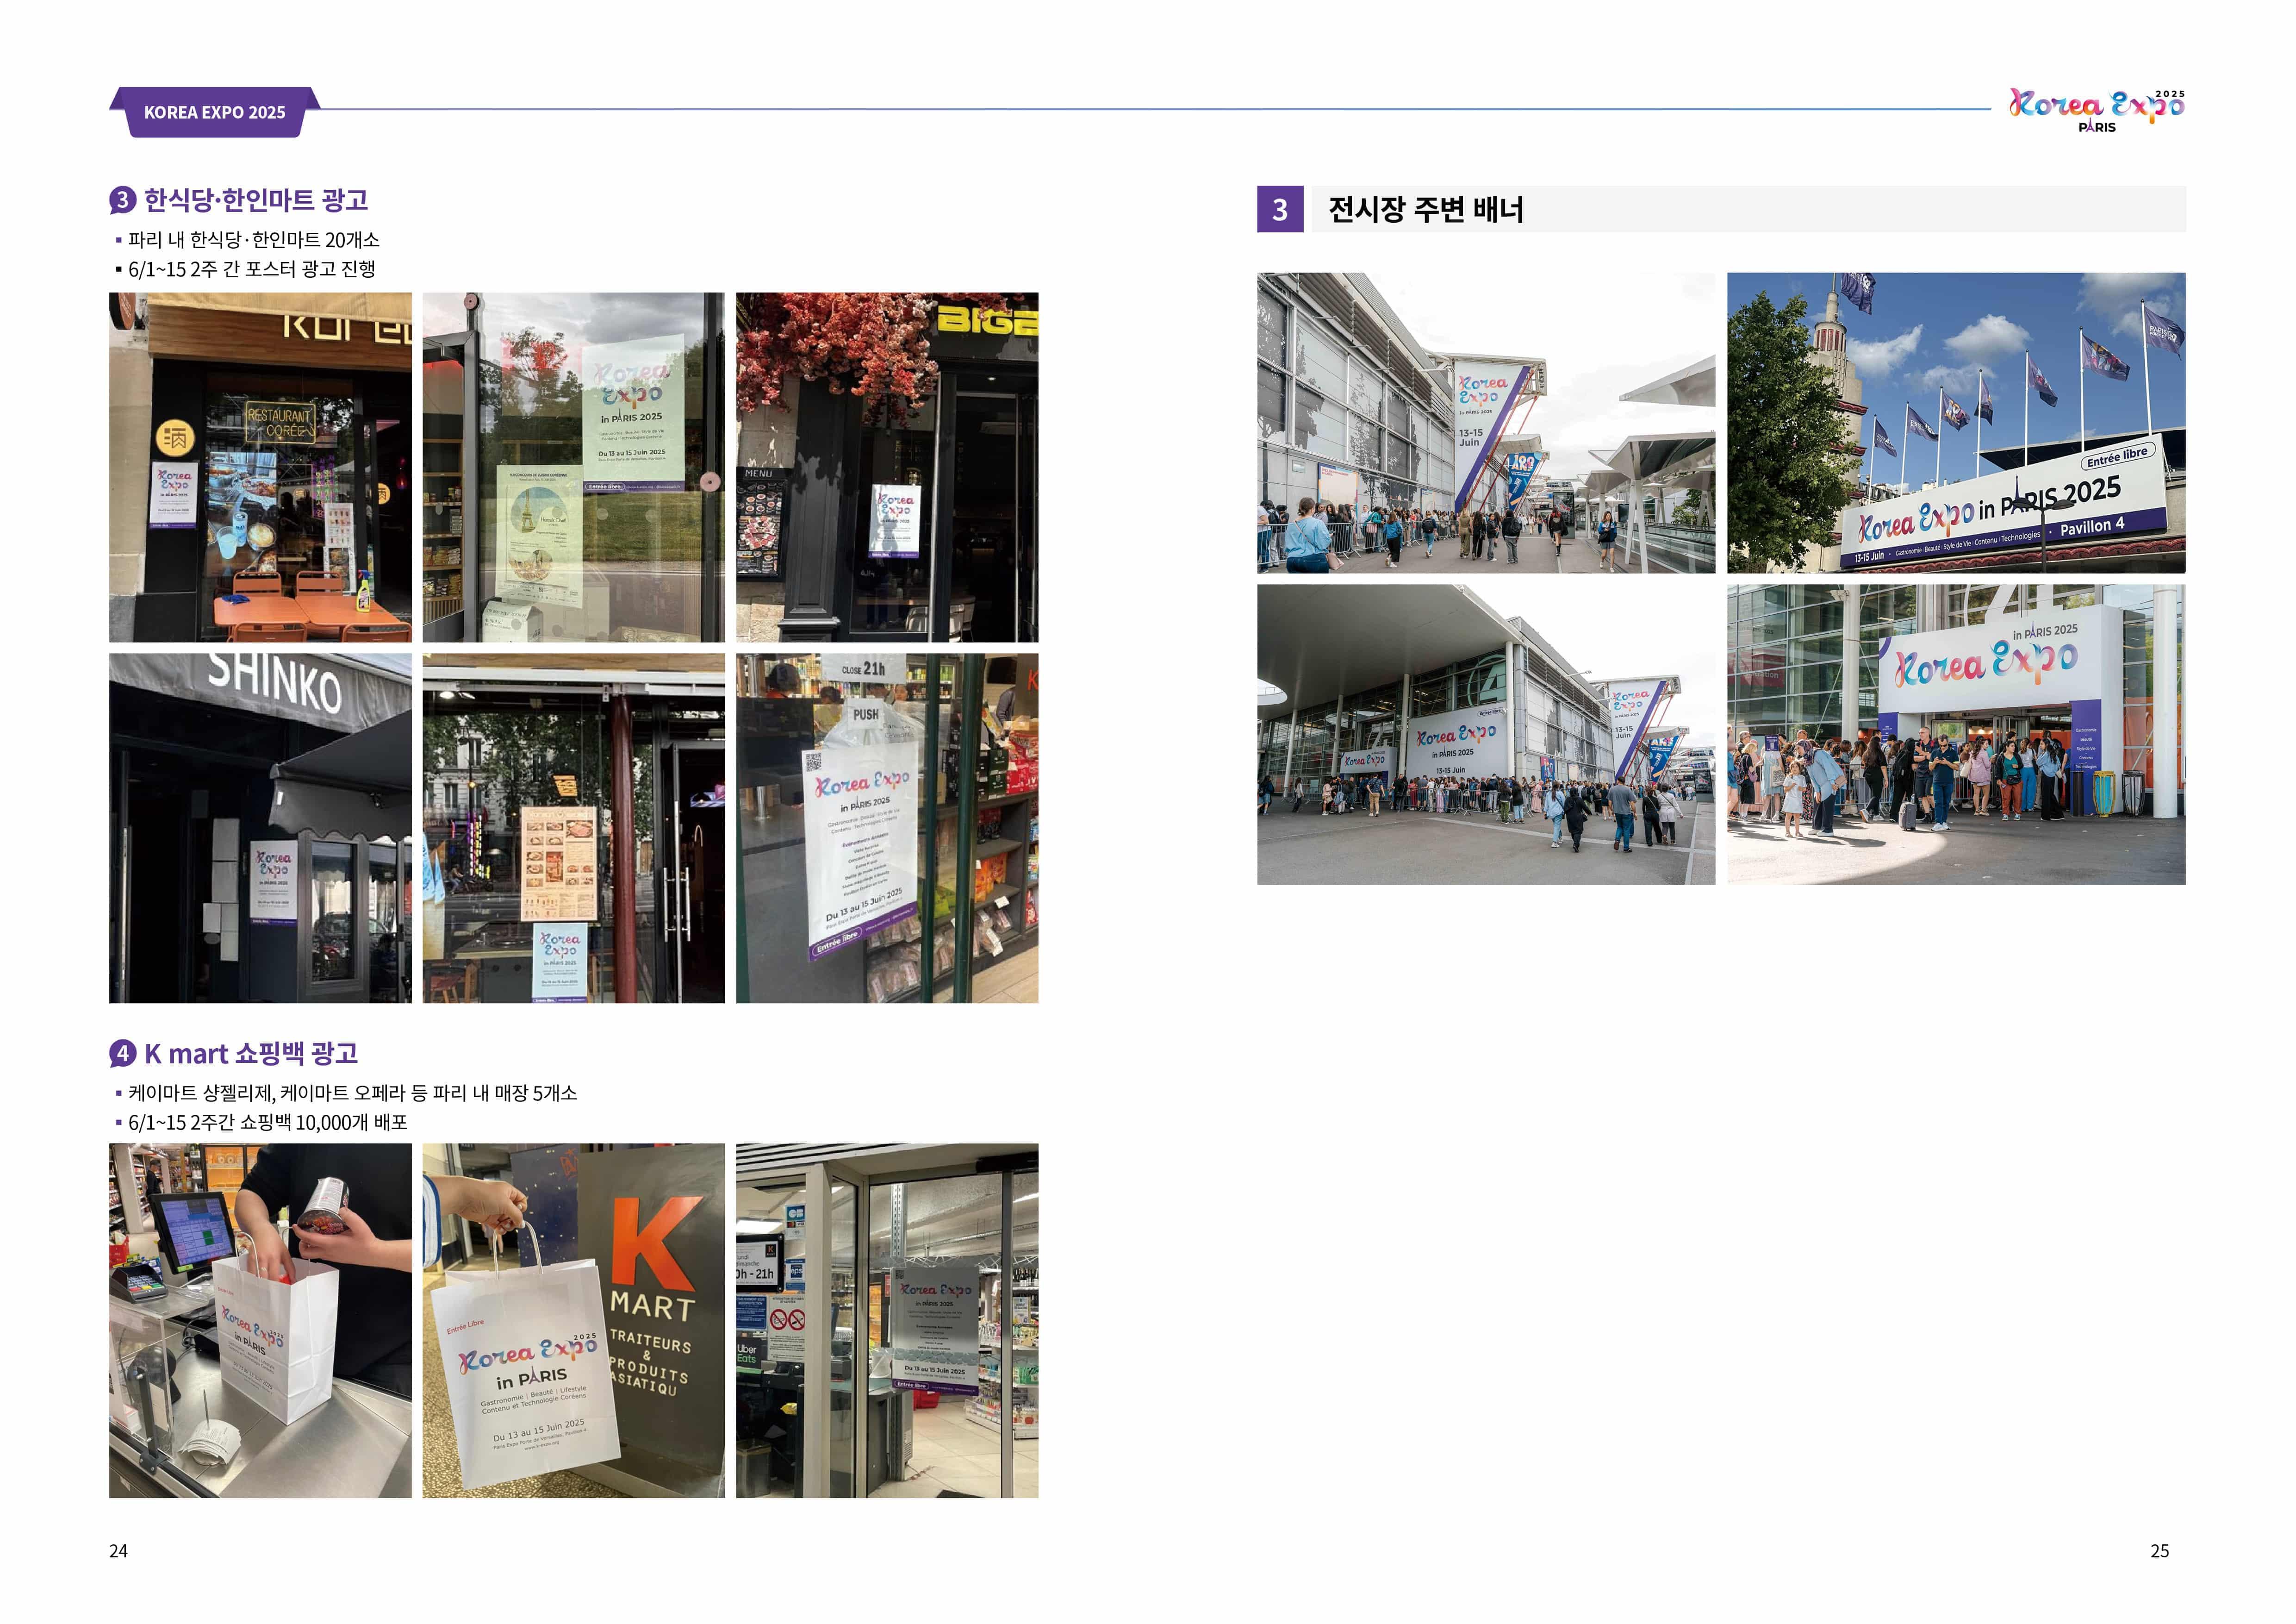Click page number 25

[x=2159, y=1551]
